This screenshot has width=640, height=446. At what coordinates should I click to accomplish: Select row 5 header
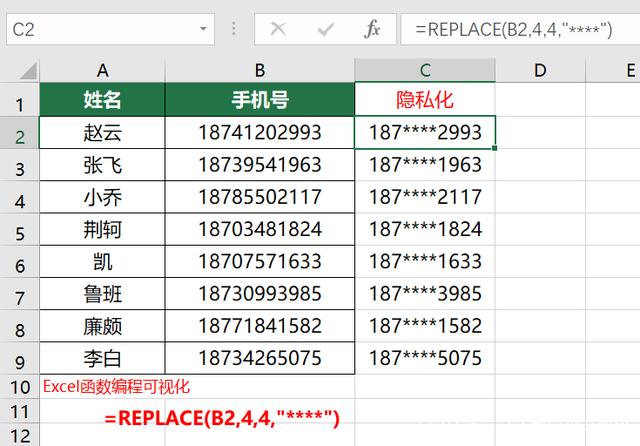click(20, 230)
